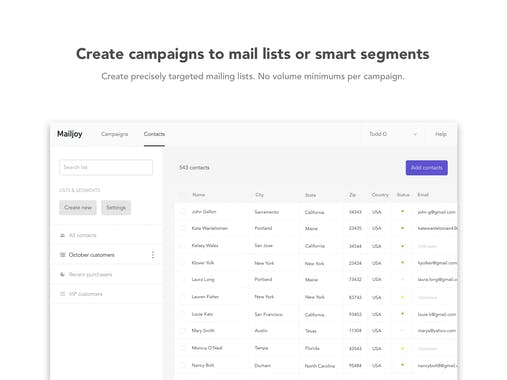Click the Texas state cell
The height and width of the screenshot is (380, 507).
click(x=311, y=331)
